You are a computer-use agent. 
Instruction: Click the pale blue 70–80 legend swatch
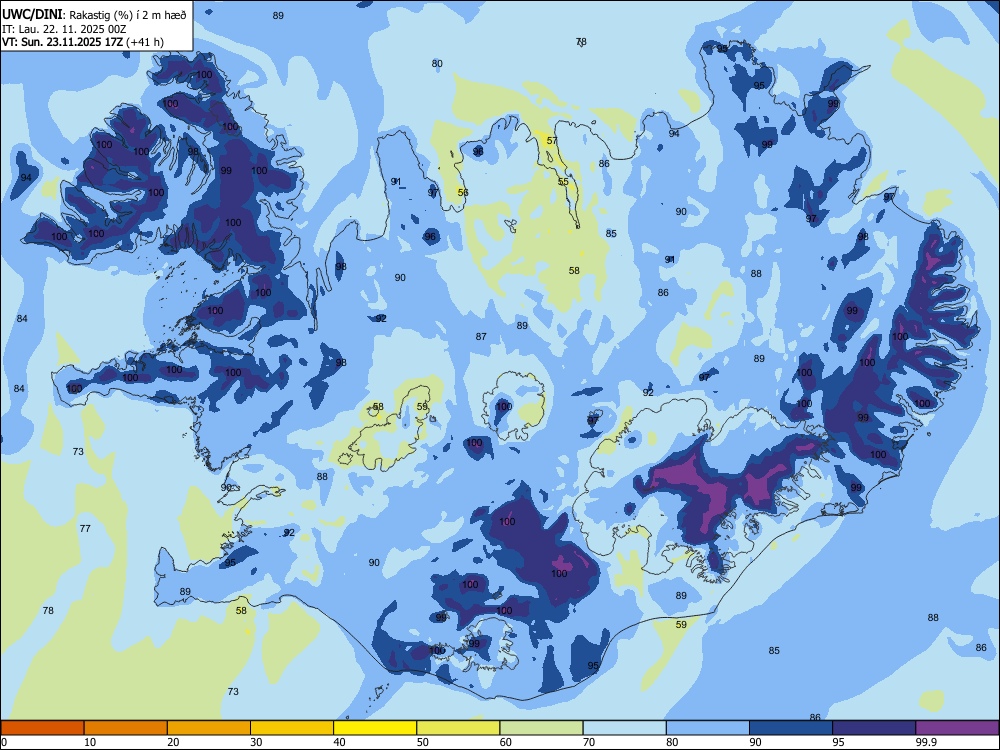pyautogui.click(x=624, y=728)
